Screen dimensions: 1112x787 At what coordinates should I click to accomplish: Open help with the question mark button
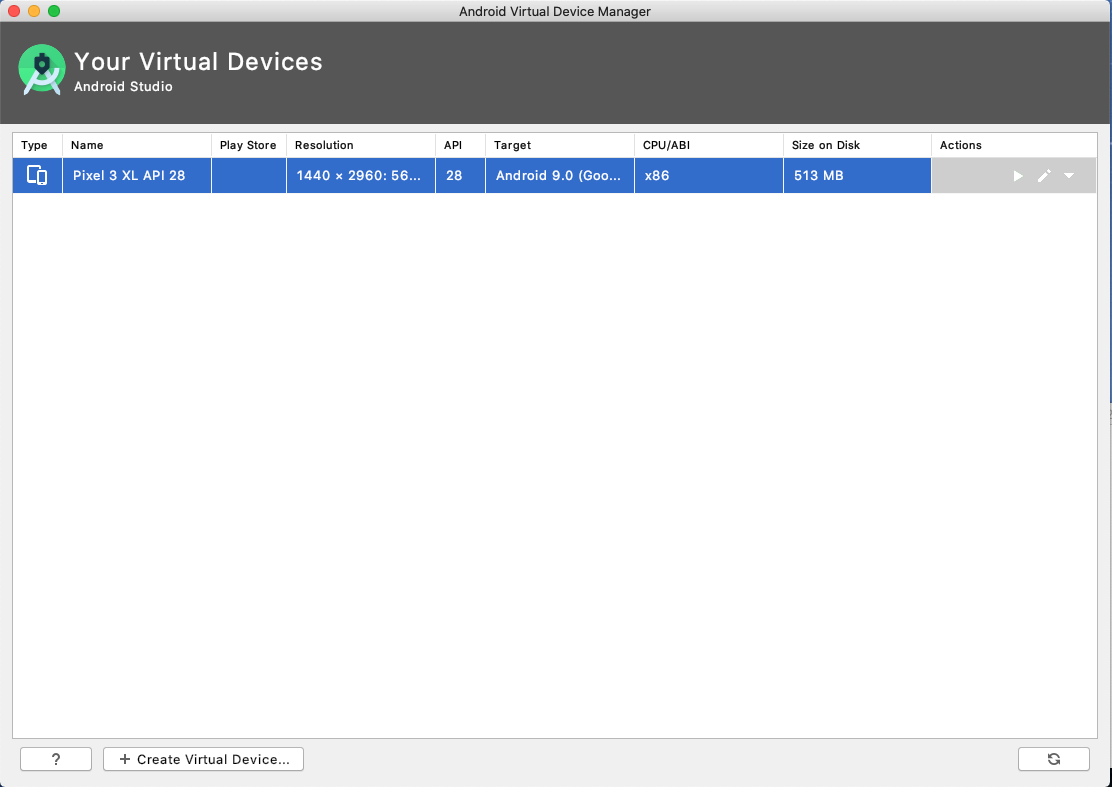pyautogui.click(x=56, y=759)
